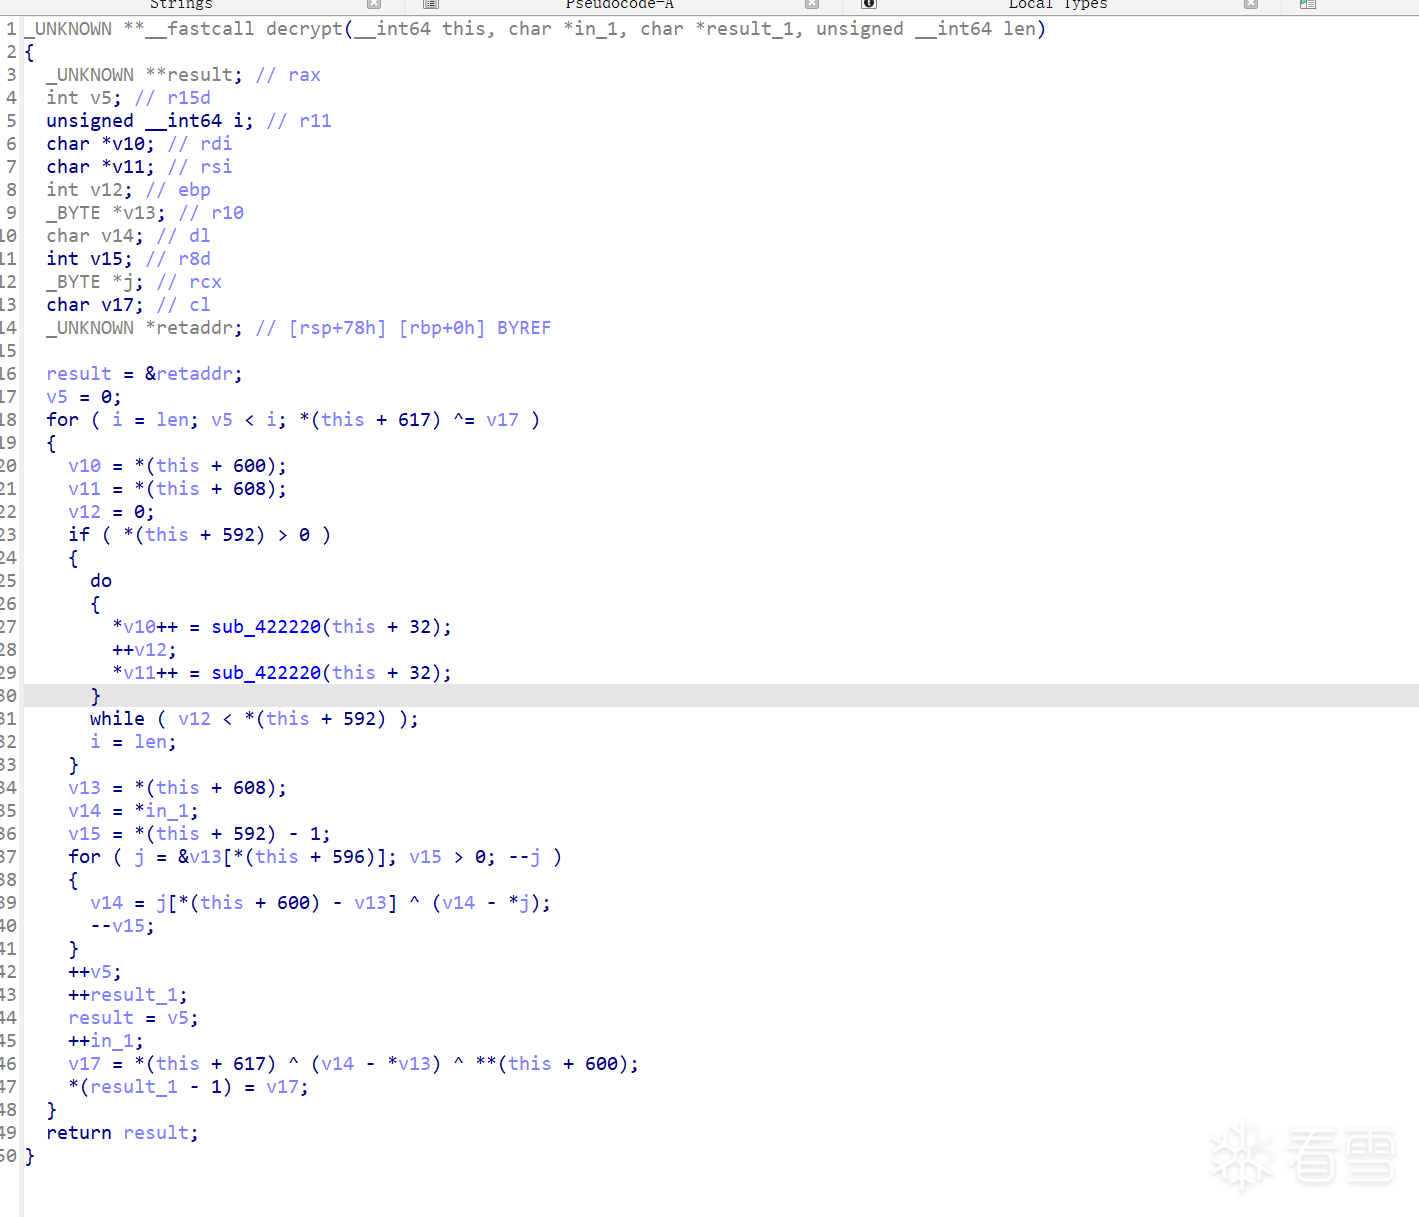Click the 'while ( v12 < *(this + 592) );' line

[254, 719]
